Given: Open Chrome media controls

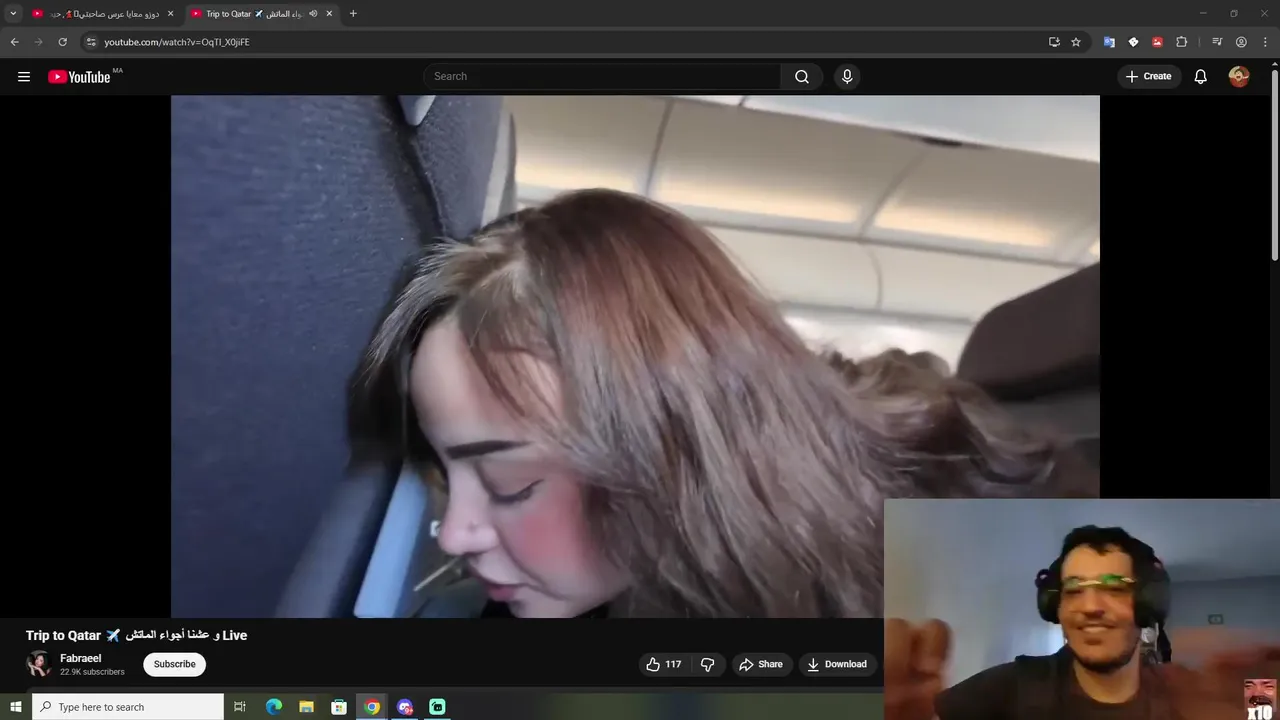Looking at the screenshot, I should (1217, 42).
